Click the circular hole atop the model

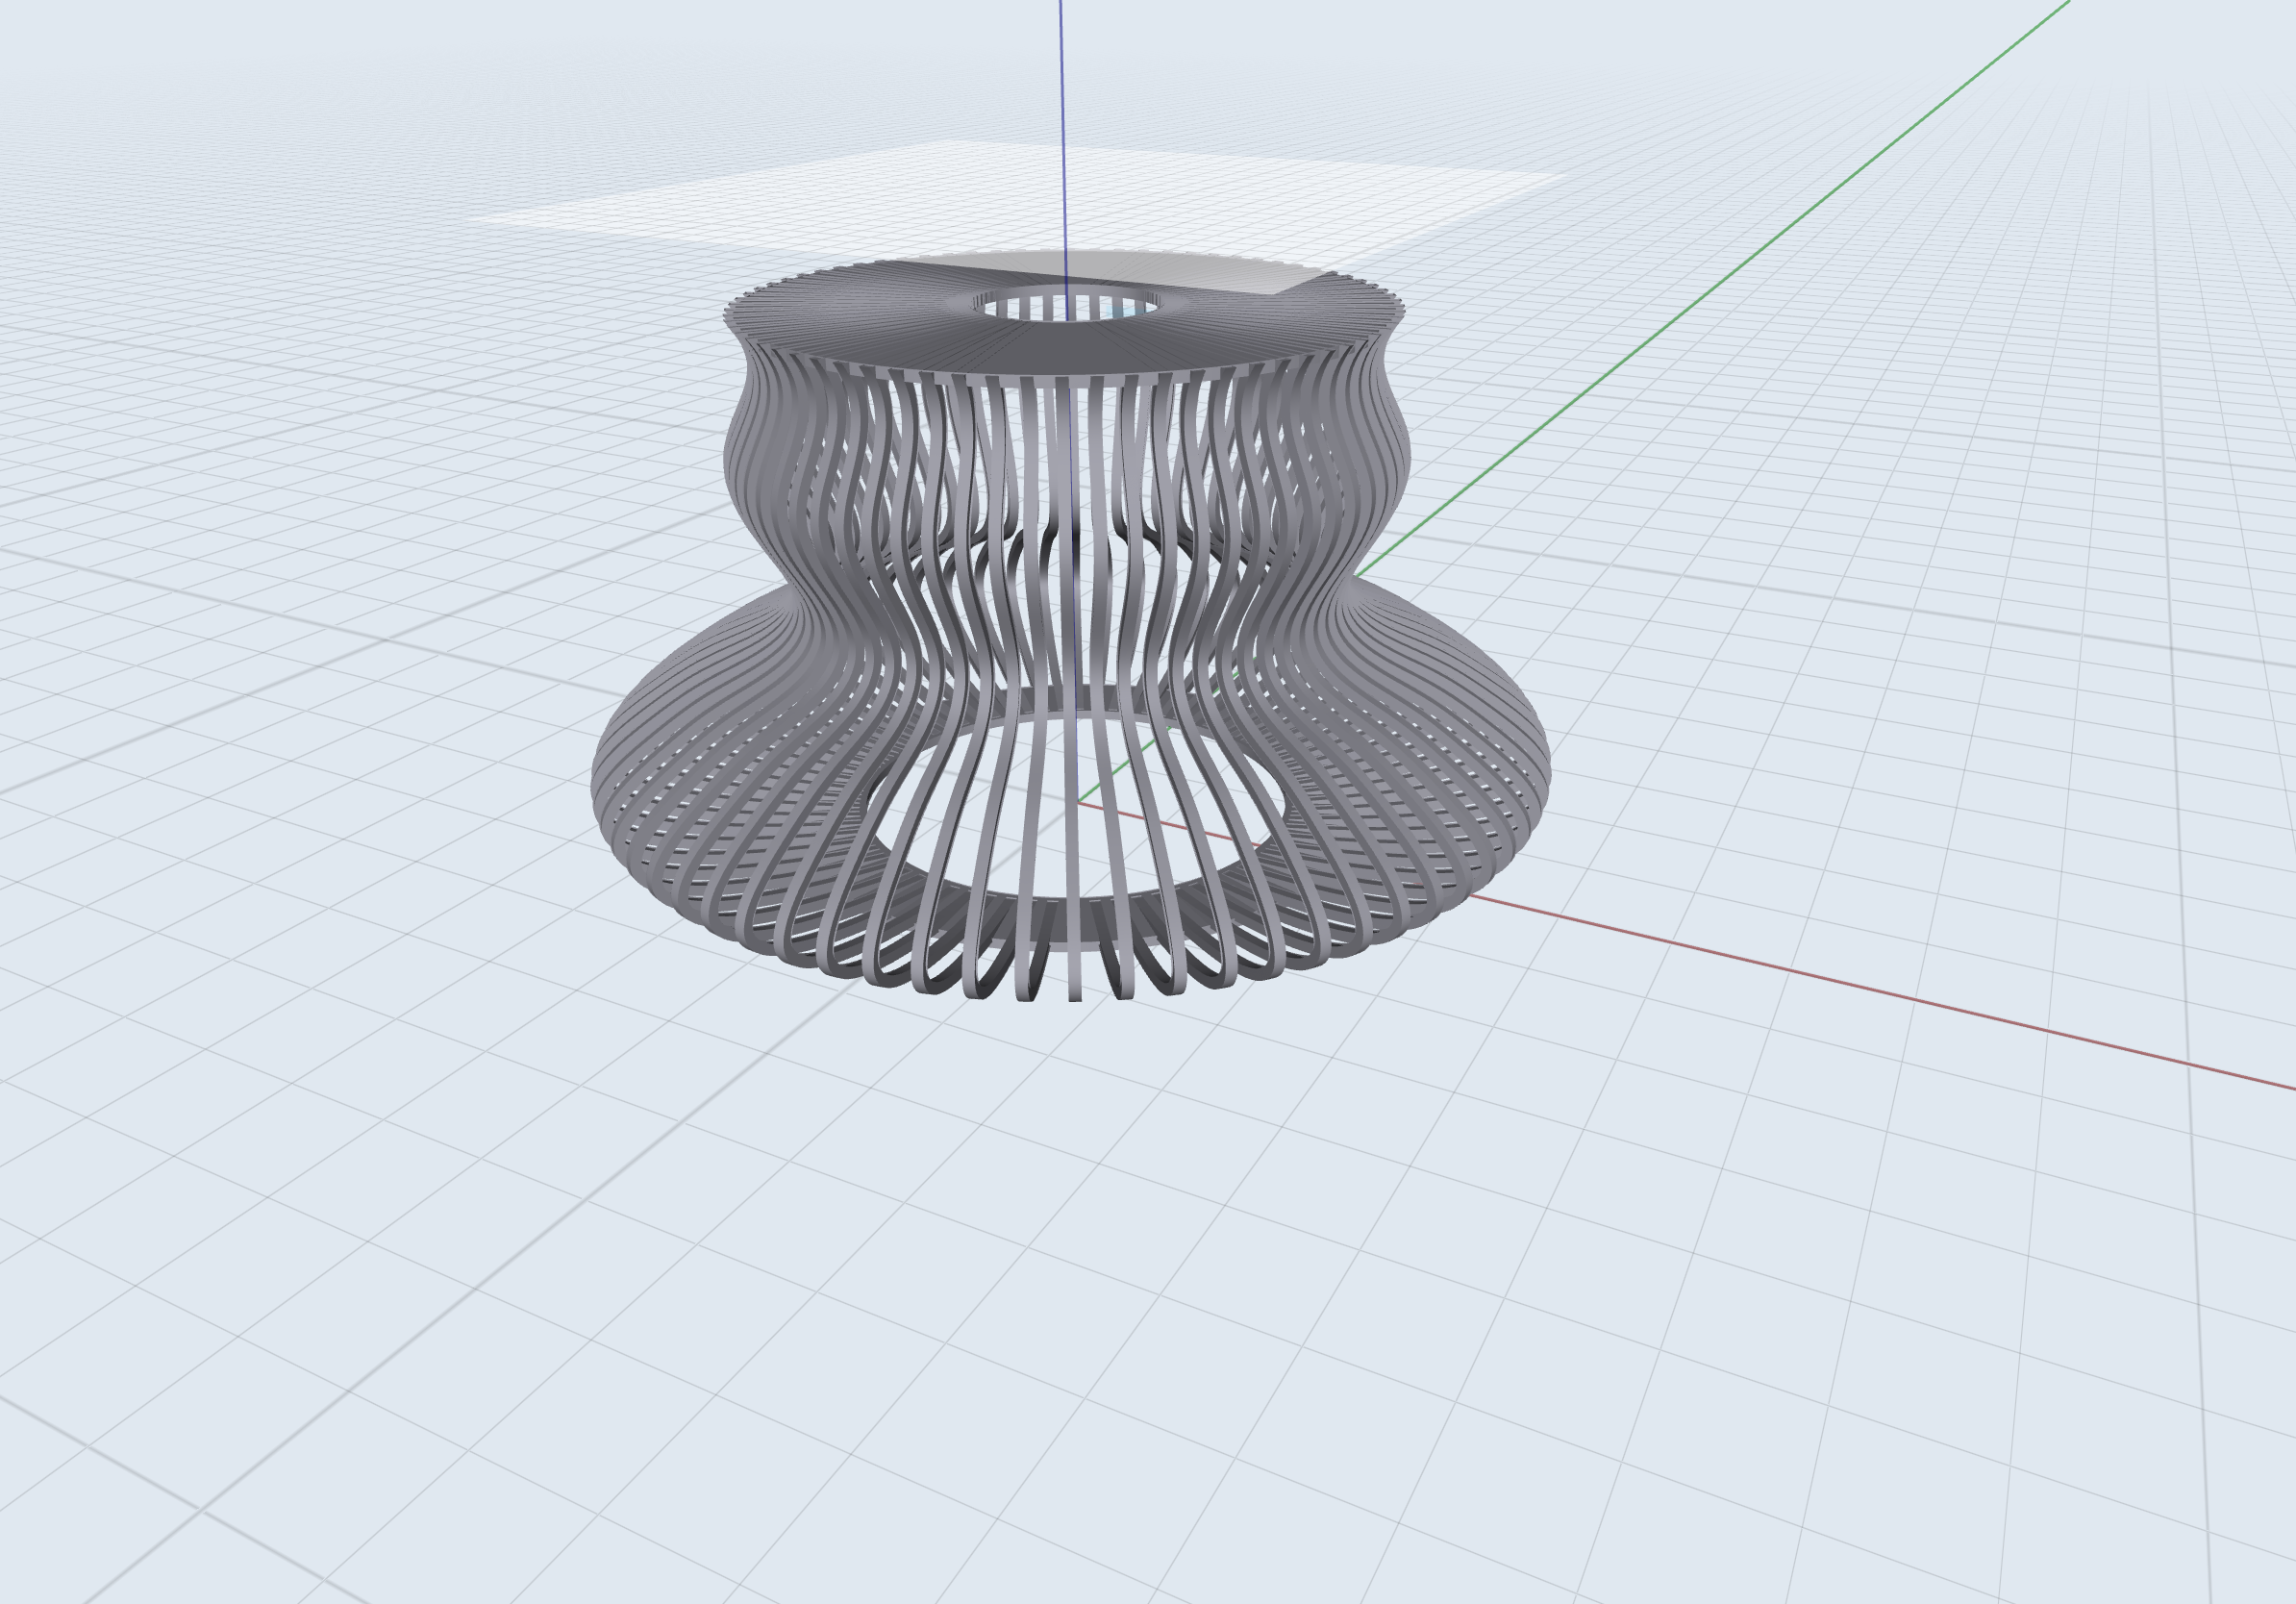tap(1066, 305)
